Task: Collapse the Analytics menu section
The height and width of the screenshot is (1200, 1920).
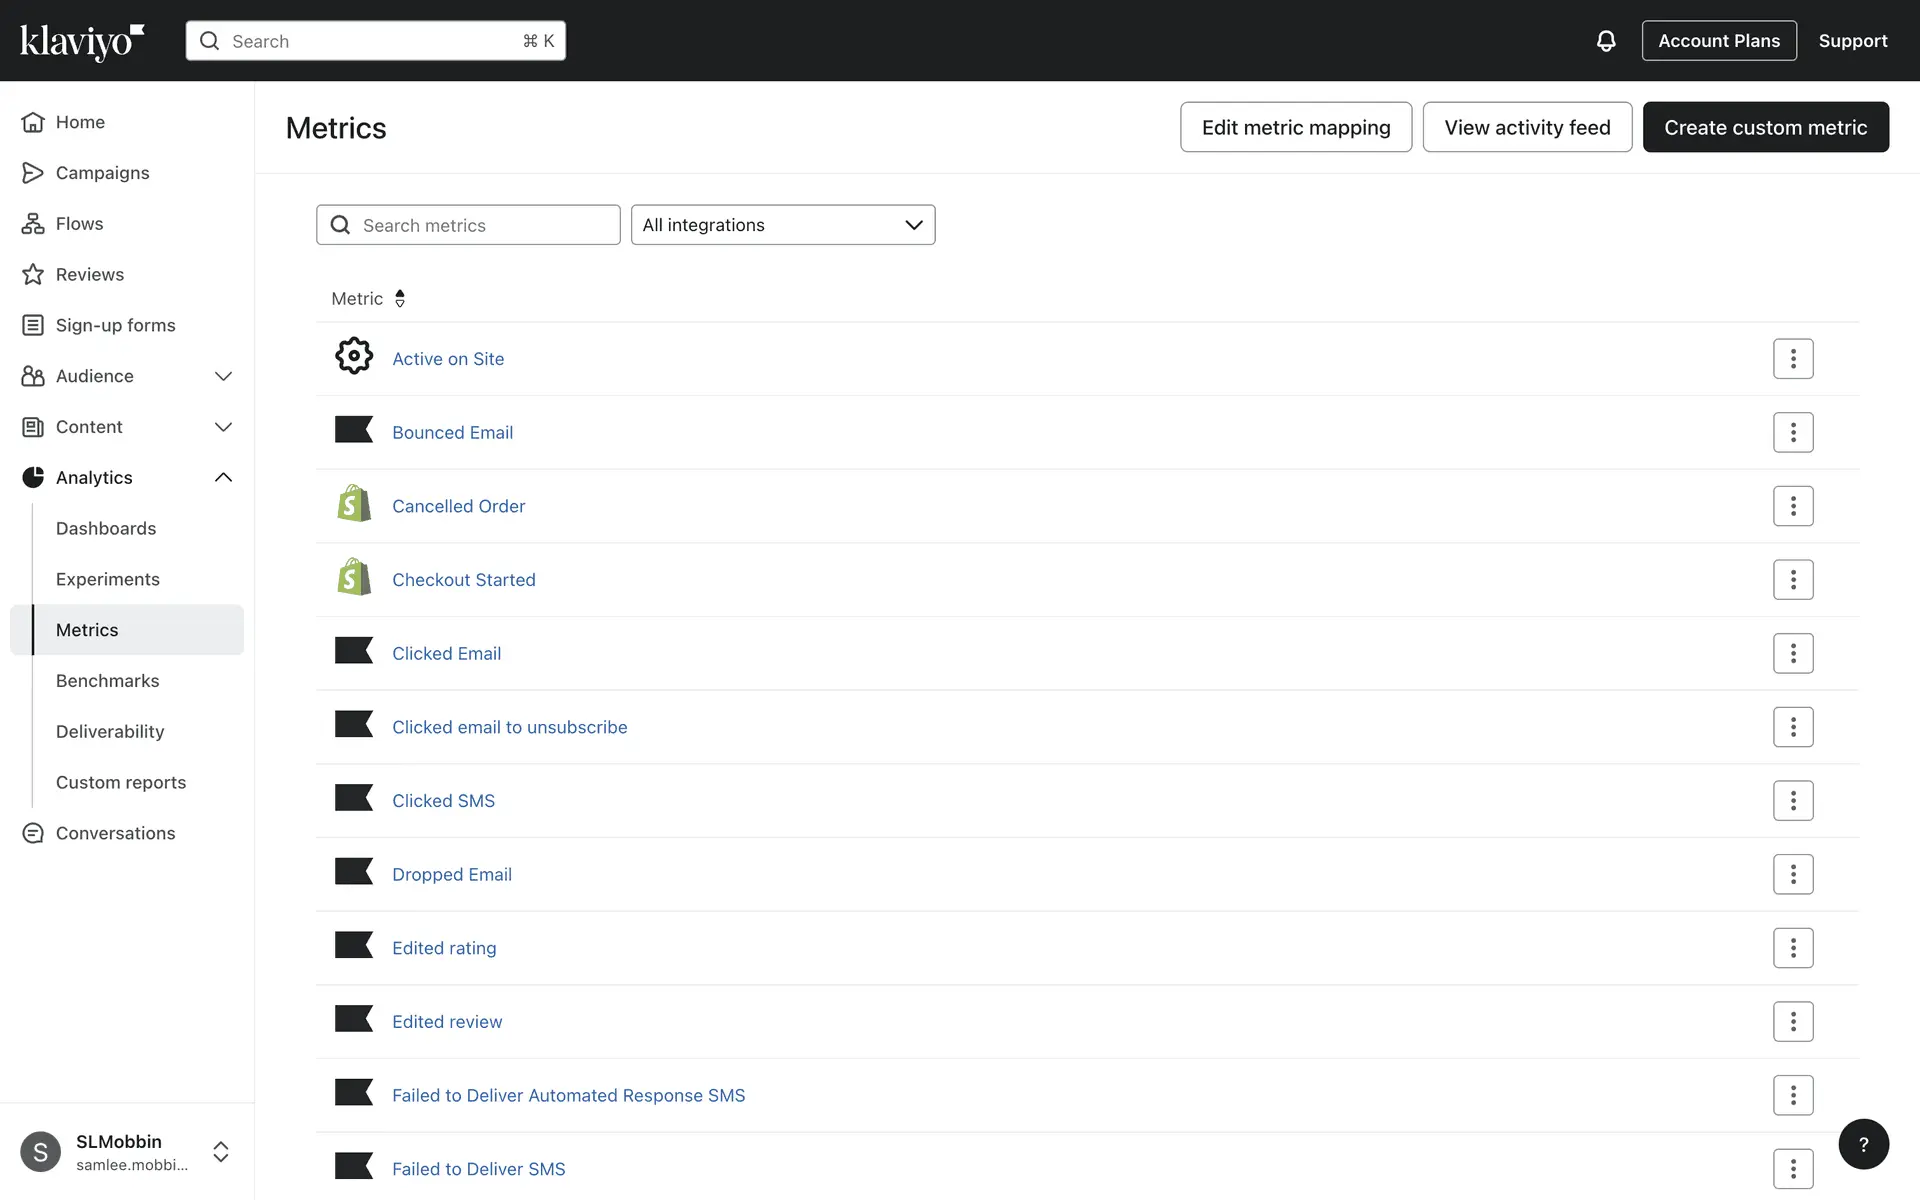Action: pos(222,478)
